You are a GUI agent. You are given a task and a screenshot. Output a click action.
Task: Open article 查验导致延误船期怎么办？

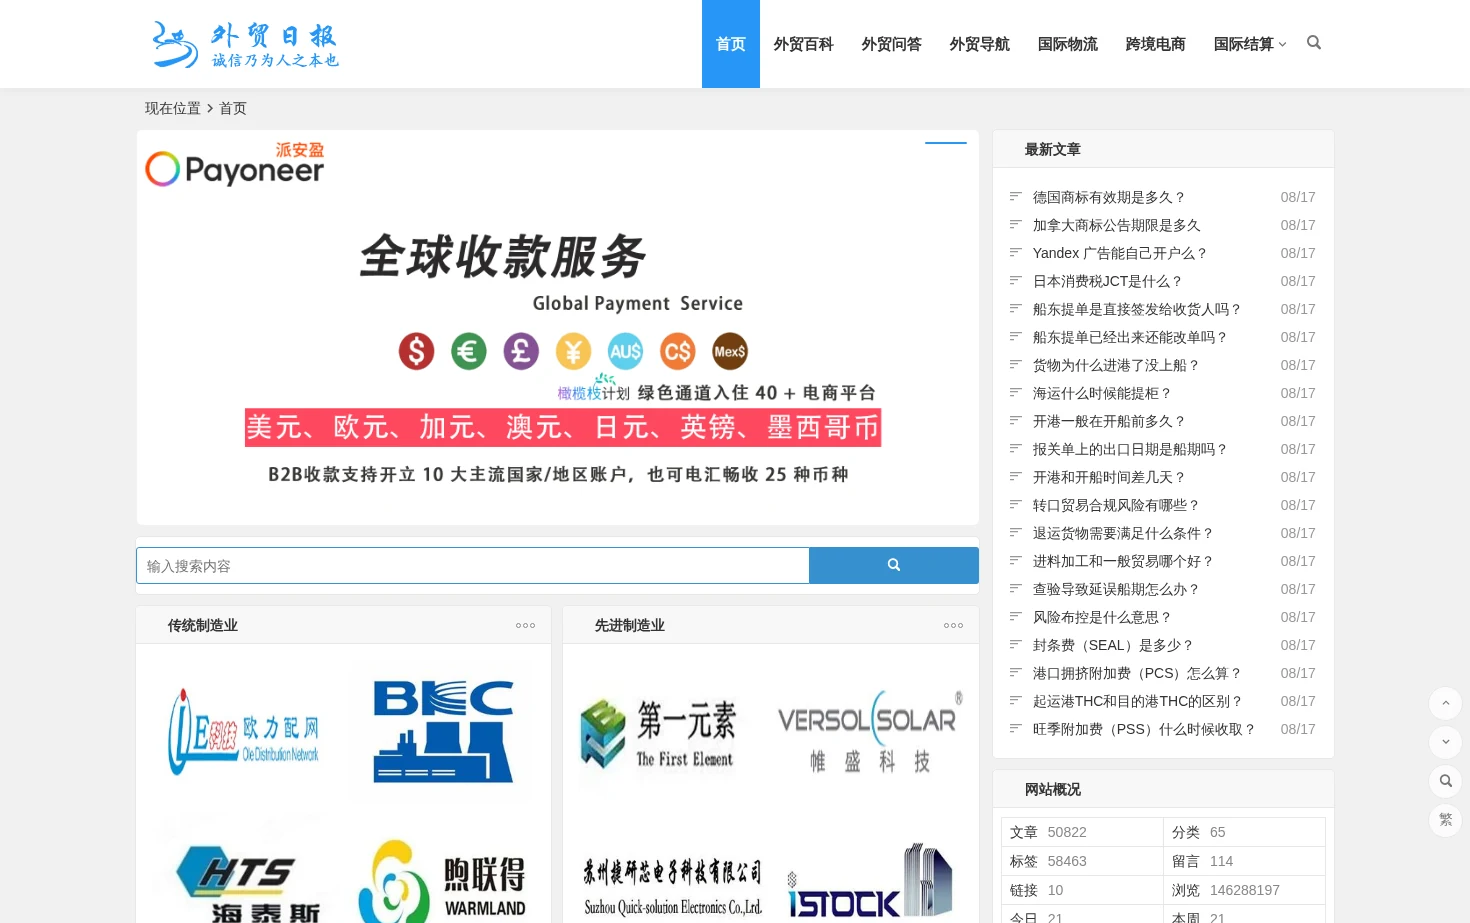click(1116, 589)
